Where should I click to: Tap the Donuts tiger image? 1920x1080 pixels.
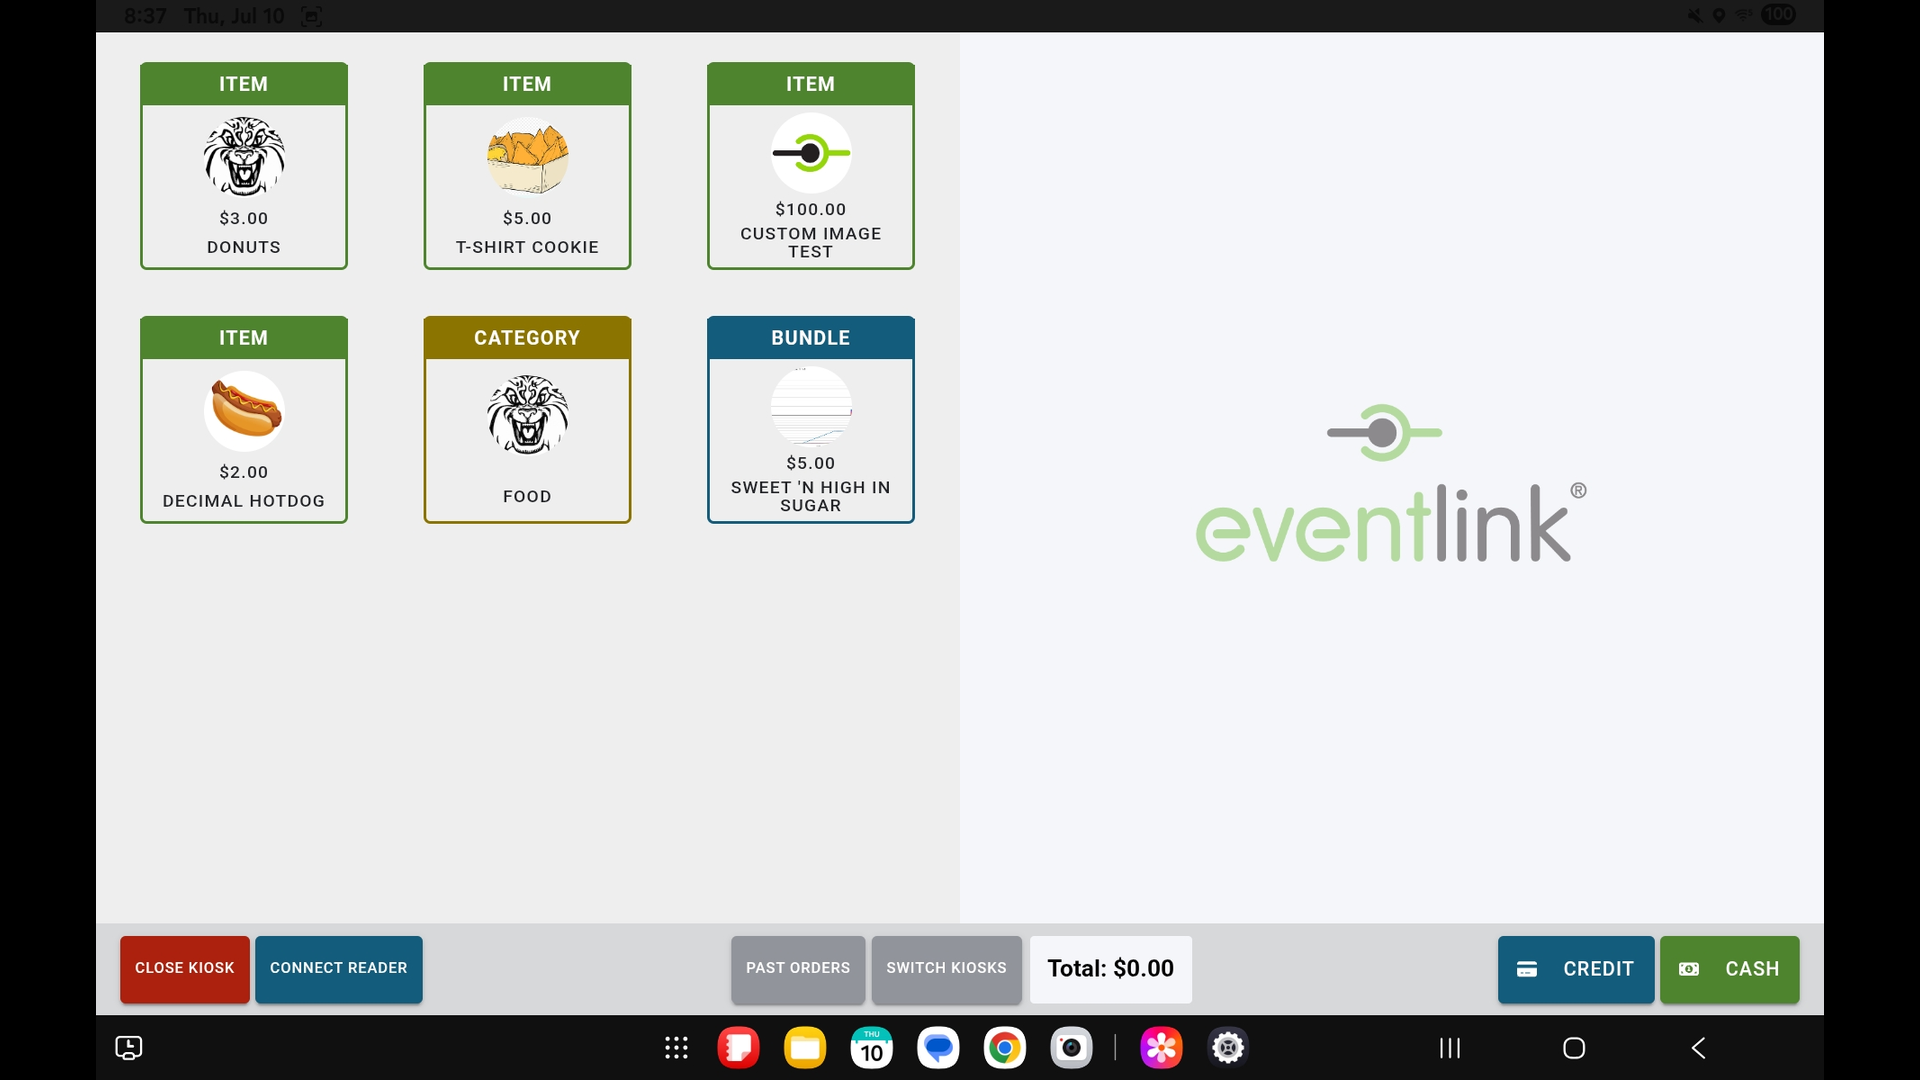pyautogui.click(x=244, y=156)
